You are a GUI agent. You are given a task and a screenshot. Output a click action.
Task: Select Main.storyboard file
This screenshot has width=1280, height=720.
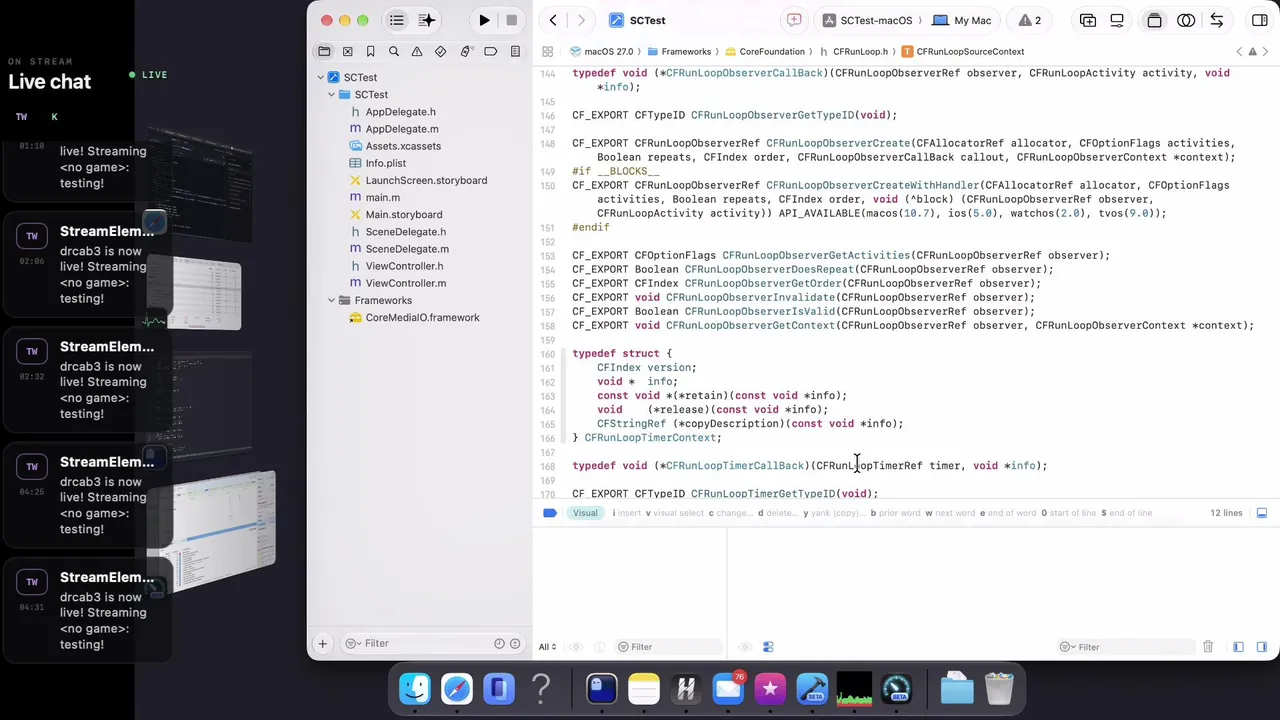(x=403, y=214)
